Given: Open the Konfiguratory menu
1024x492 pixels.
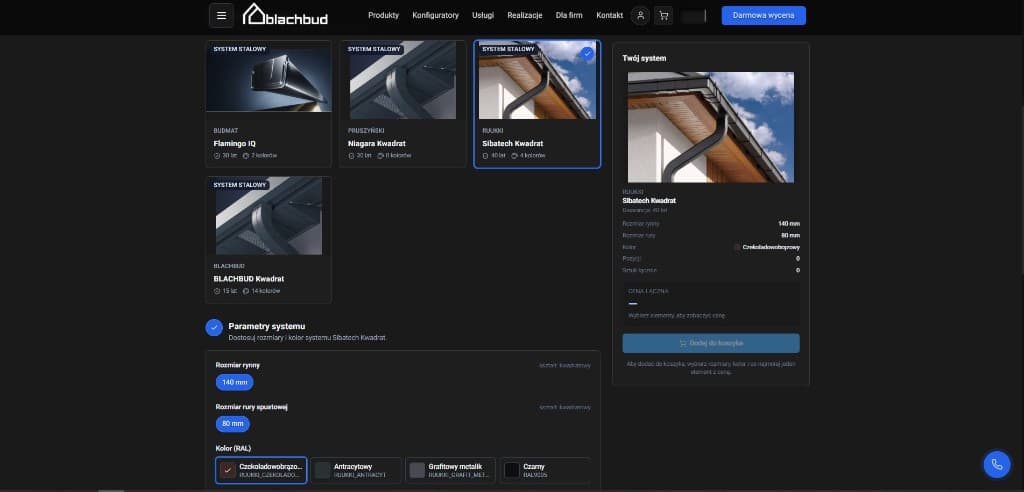Looking at the screenshot, I should [x=436, y=16].
